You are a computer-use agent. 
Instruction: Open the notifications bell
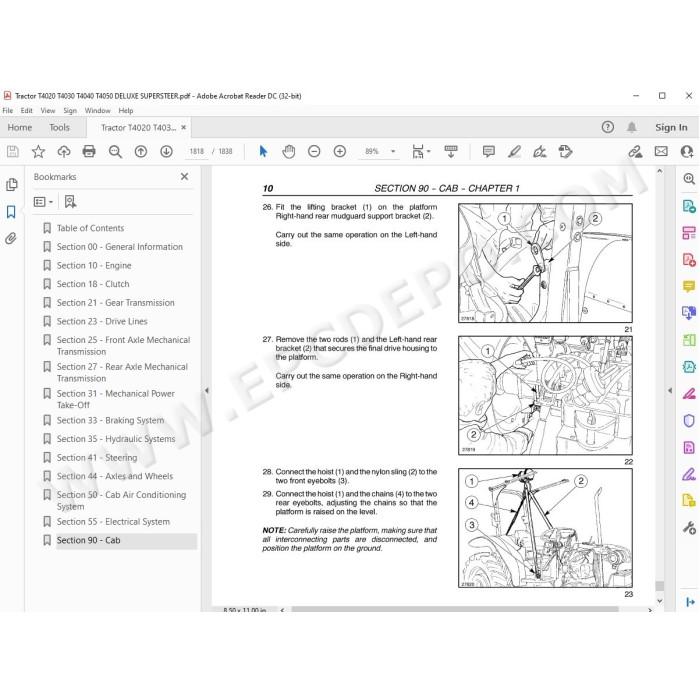tap(632, 127)
